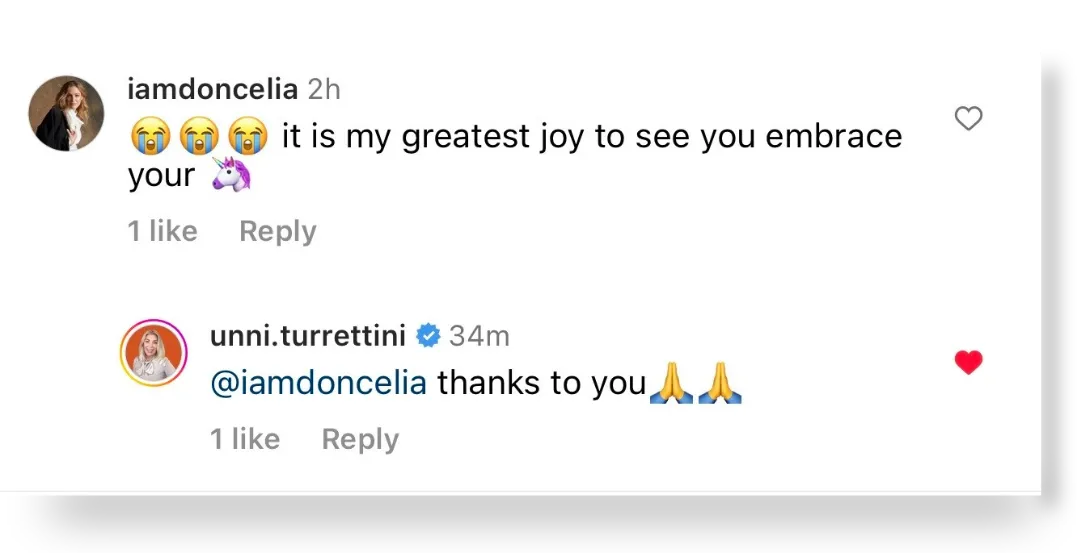Click the first praying hands emoji

click(x=671, y=382)
